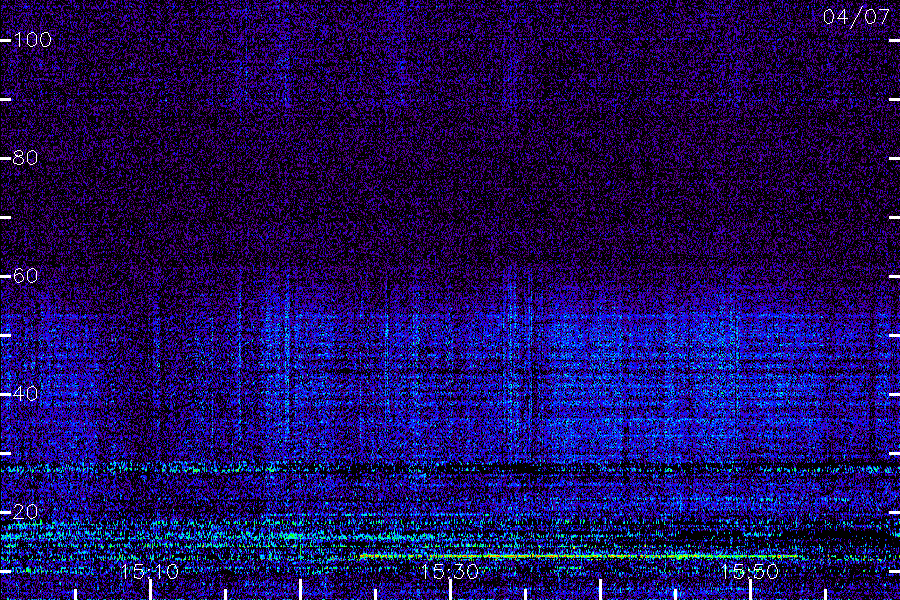Image resolution: width=900 pixels, height=600 pixels.
Task: Select the 60 frequency axis label
Action: click(25, 276)
